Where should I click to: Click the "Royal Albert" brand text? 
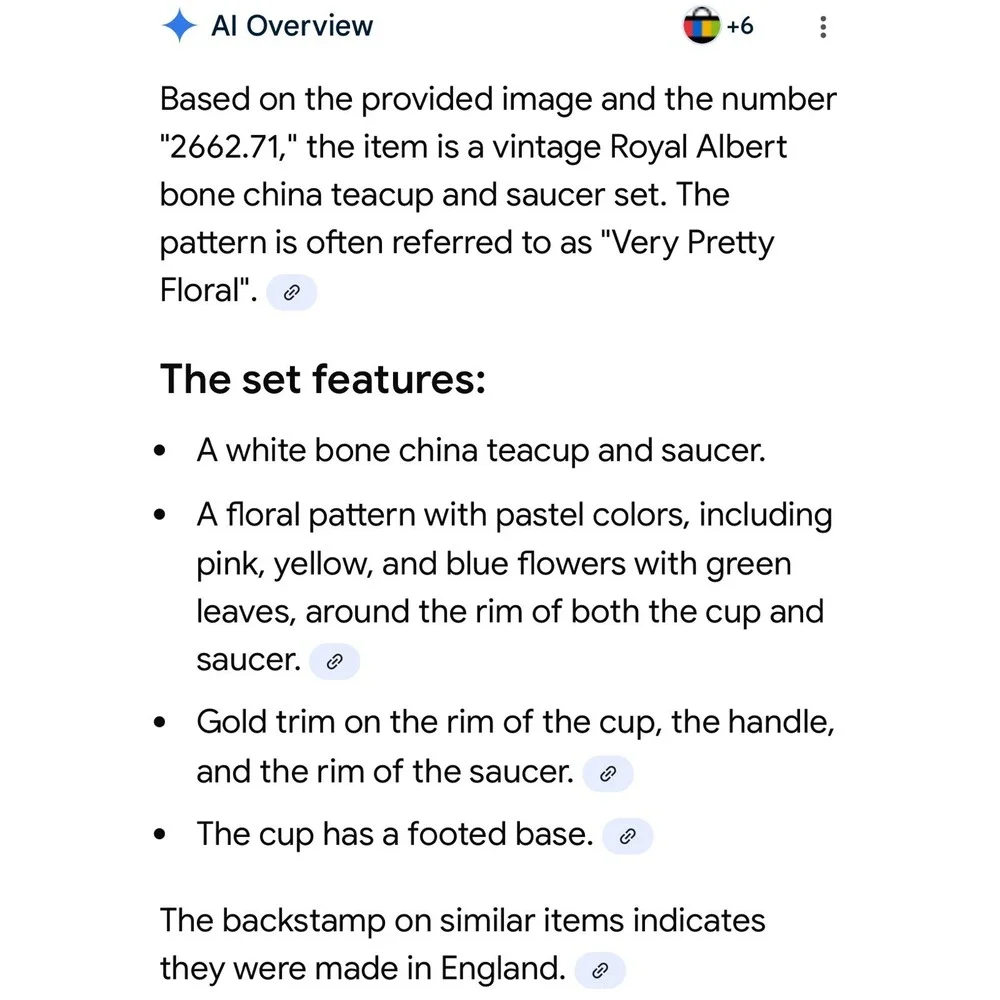[698, 147]
